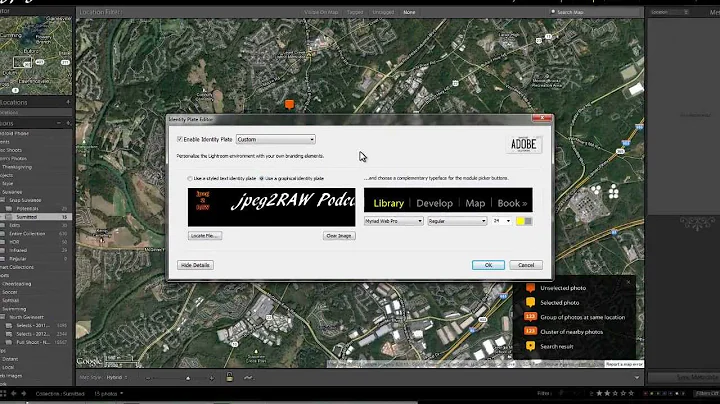
Task: Click the Sync Metadata button
Action: [684, 377]
